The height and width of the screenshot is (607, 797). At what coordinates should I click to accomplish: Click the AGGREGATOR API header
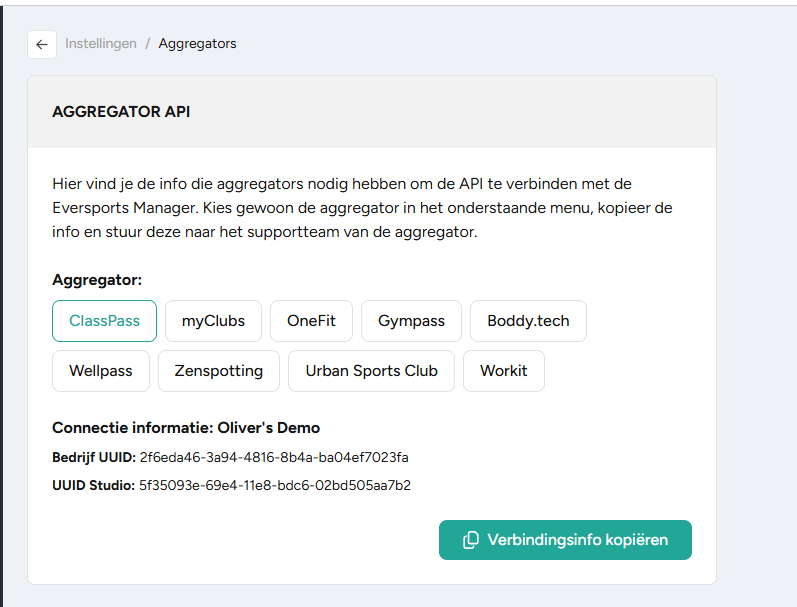pos(121,112)
